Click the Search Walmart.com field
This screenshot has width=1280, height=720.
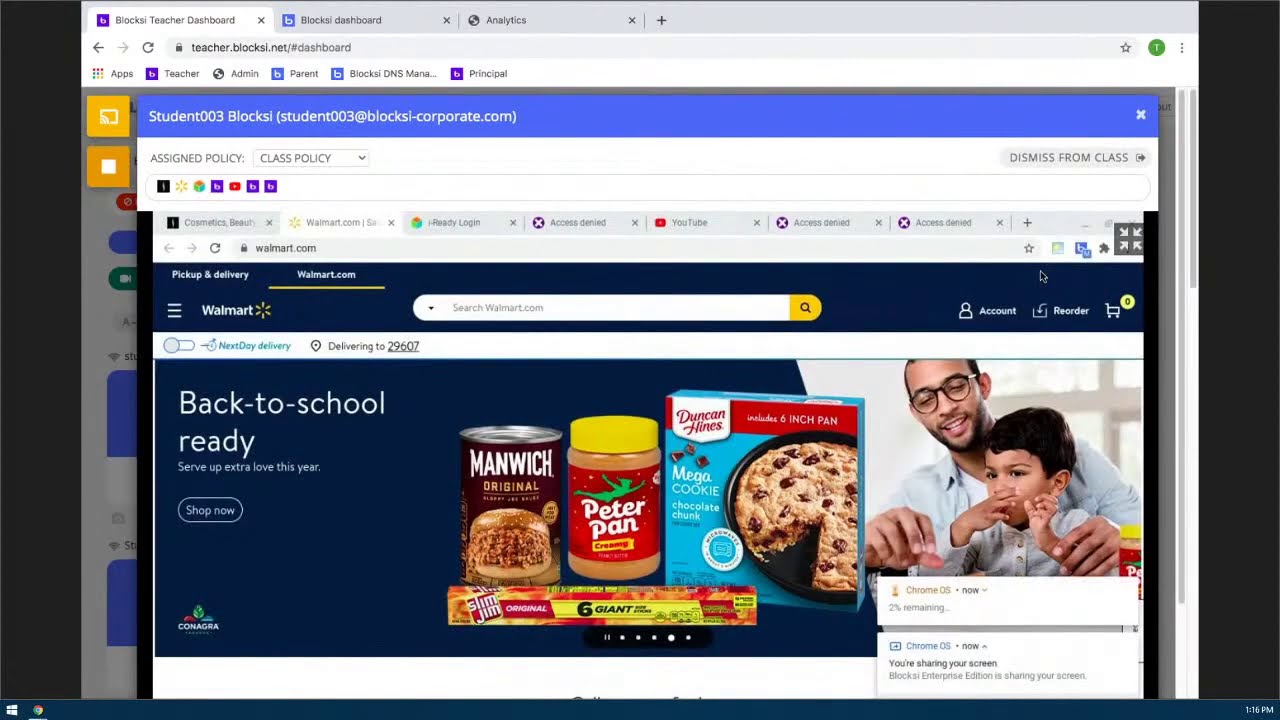615,308
